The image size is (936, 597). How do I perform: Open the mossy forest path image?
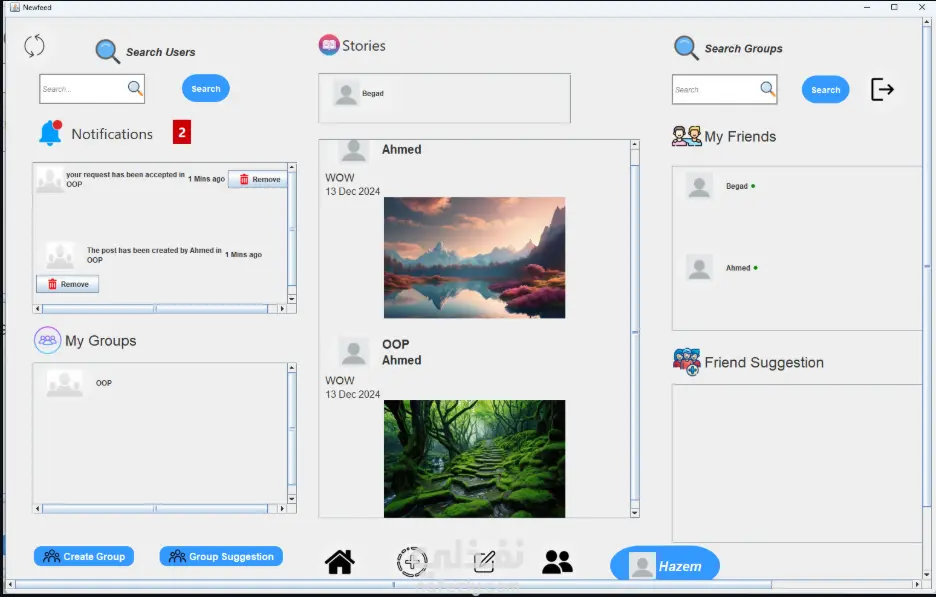click(x=475, y=458)
